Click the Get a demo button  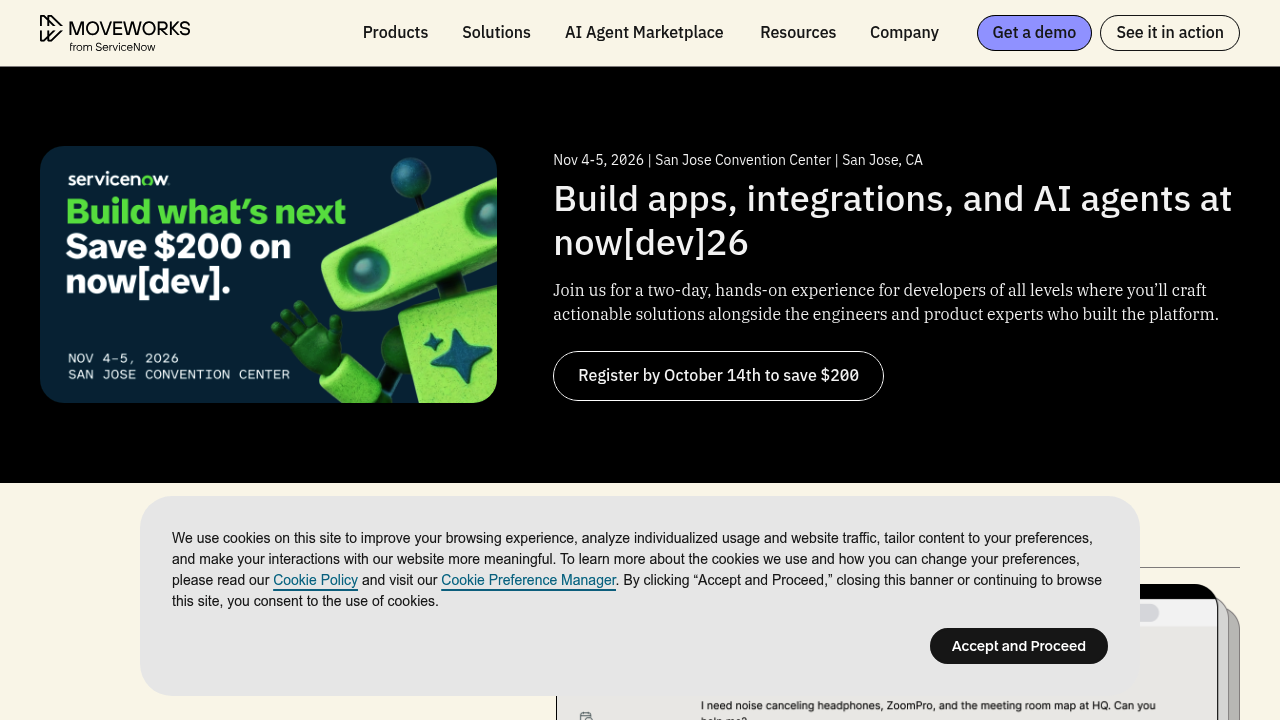click(x=1034, y=33)
